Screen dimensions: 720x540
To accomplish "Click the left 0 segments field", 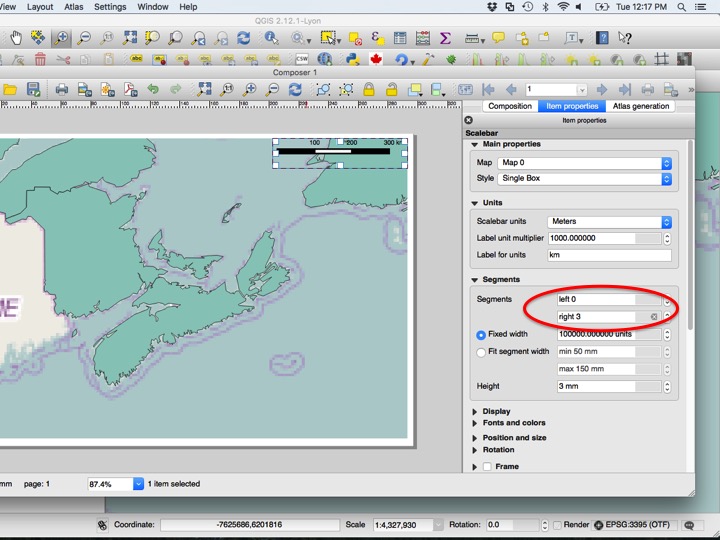I will pyautogui.click(x=609, y=299).
